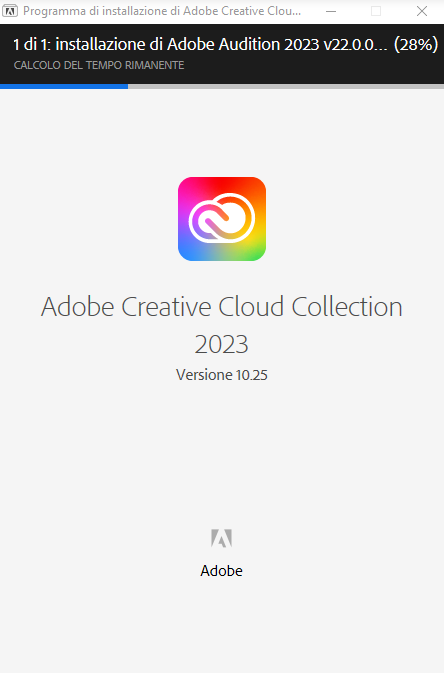Screen dimensions: 444x673
Task: Click the Adobe installer icon in the title bar
Action: pos(10,11)
